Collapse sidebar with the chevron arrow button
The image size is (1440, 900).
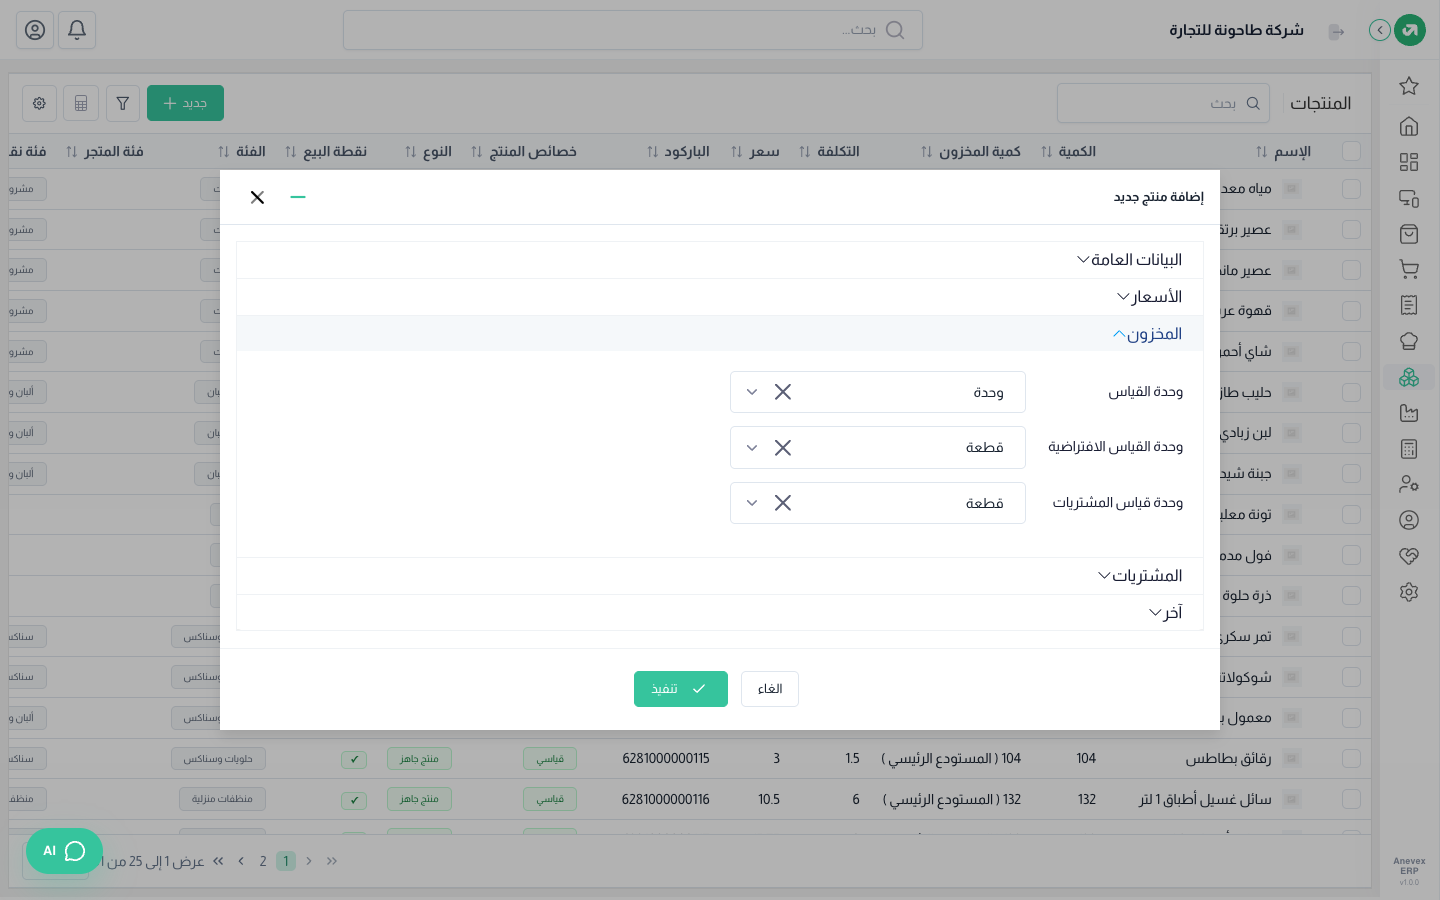point(1380,30)
